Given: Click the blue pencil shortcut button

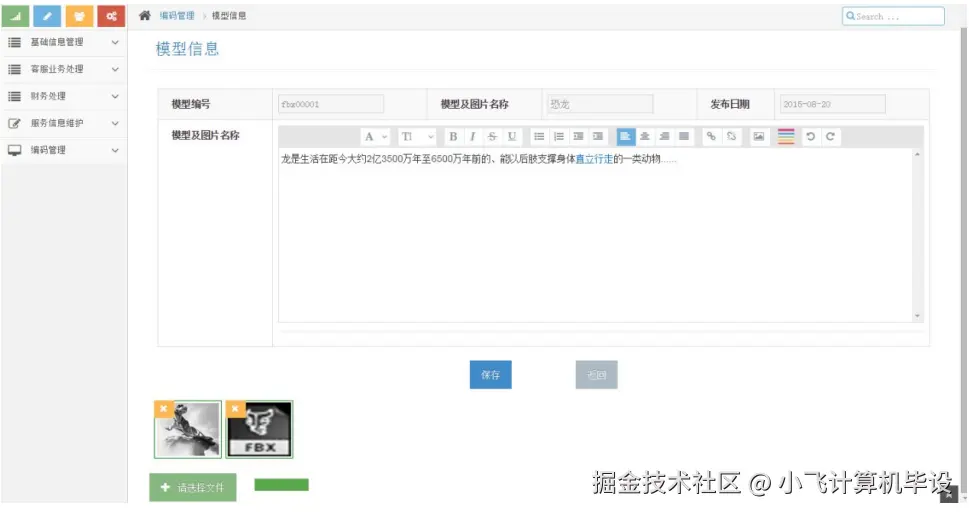Looking at the screenshot, I should tap(47, 16).
